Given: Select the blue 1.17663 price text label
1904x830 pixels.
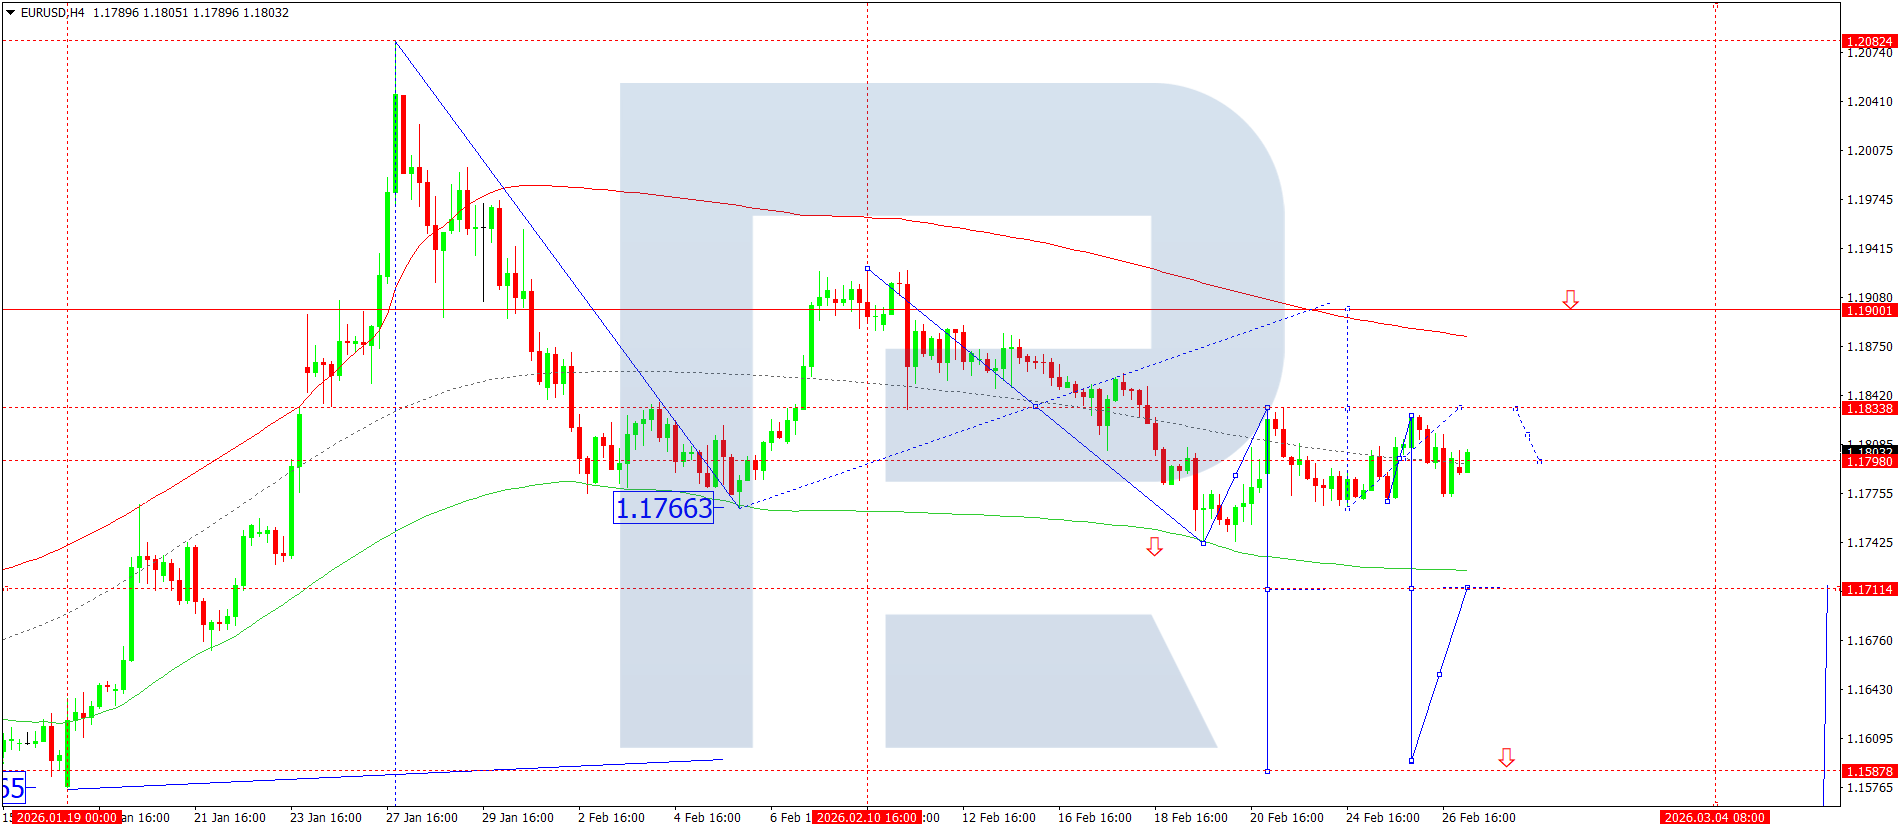Looking at the screenshot, I should pyautogui.click(x=663, y=509).
